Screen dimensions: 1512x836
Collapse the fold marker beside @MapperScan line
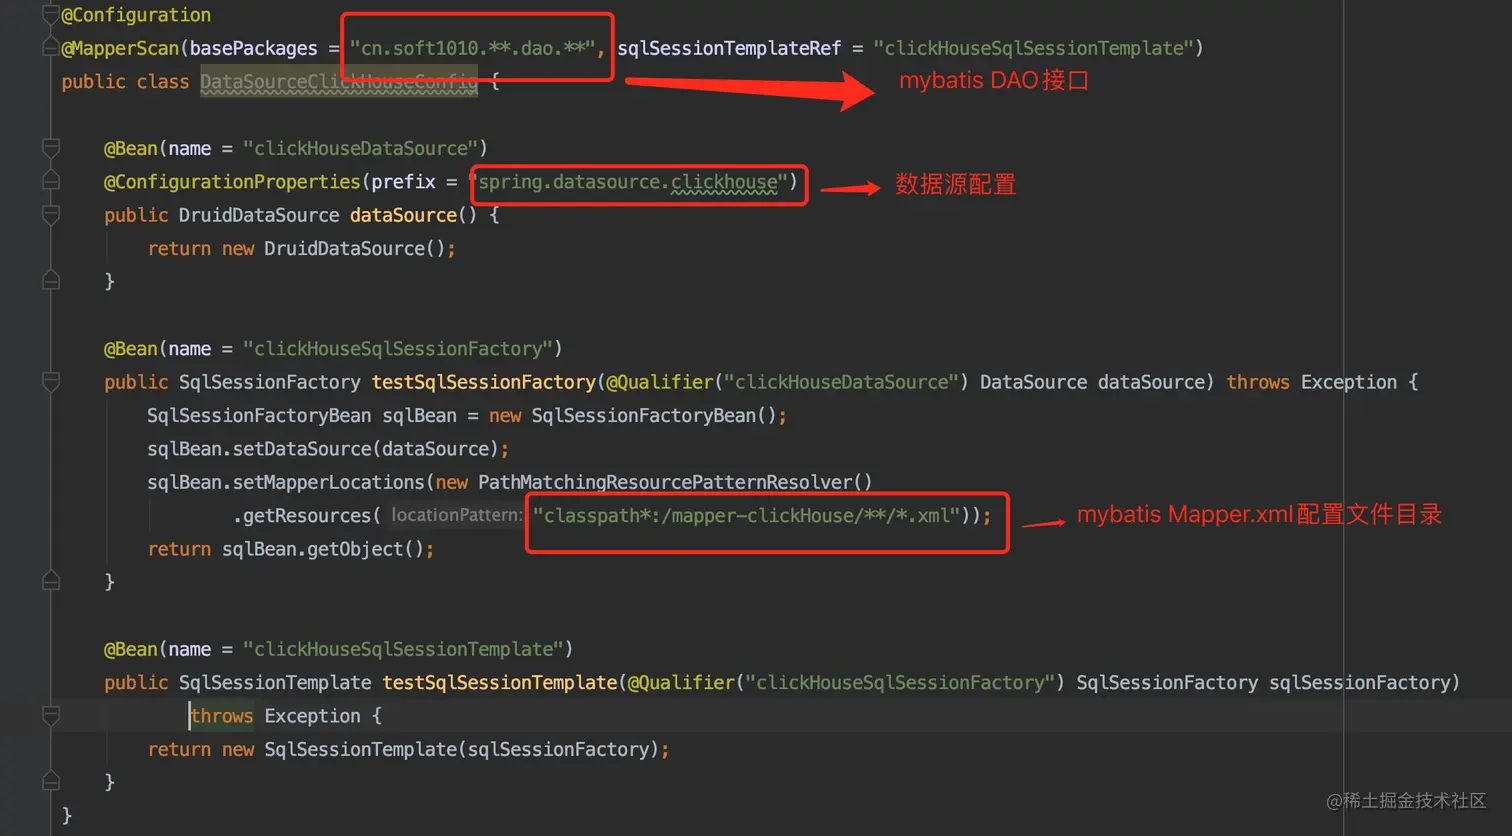(51, 48)
